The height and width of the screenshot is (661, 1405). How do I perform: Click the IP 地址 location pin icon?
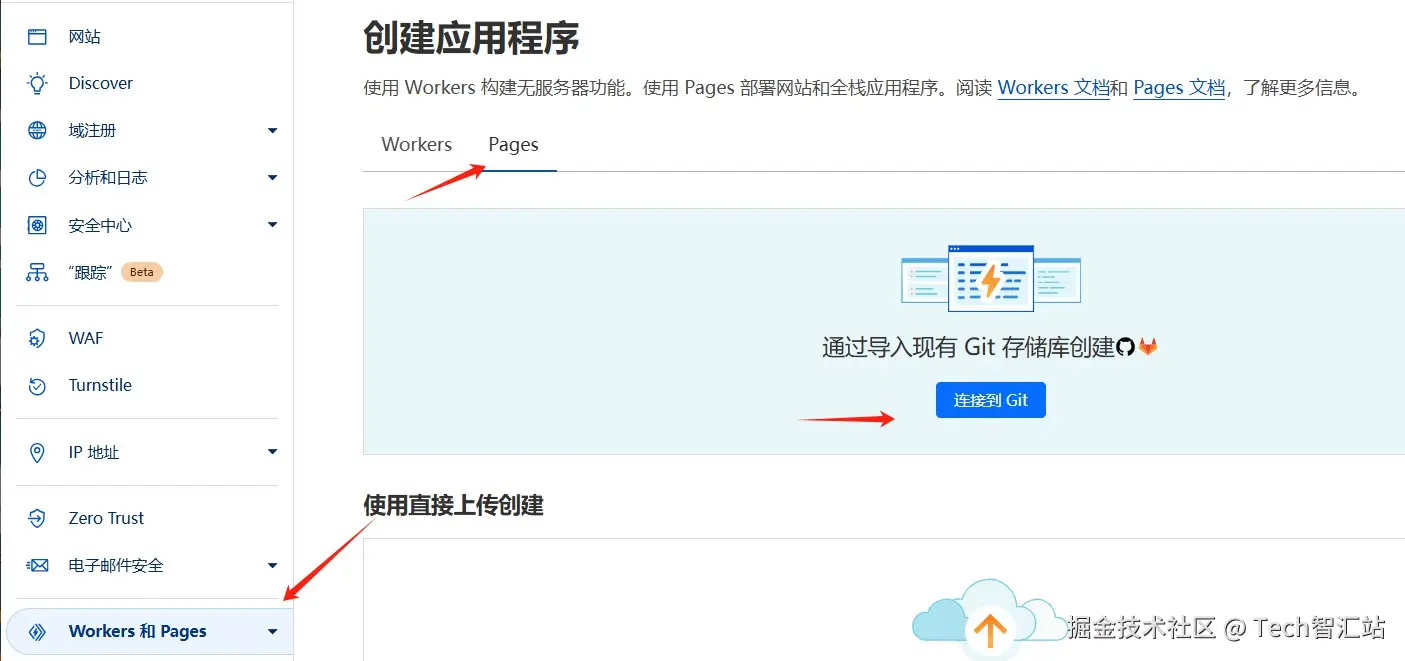coord(37,453)
